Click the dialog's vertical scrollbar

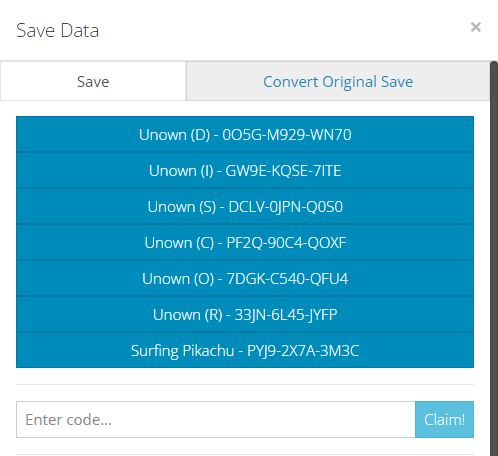click(x=494, y=258)
